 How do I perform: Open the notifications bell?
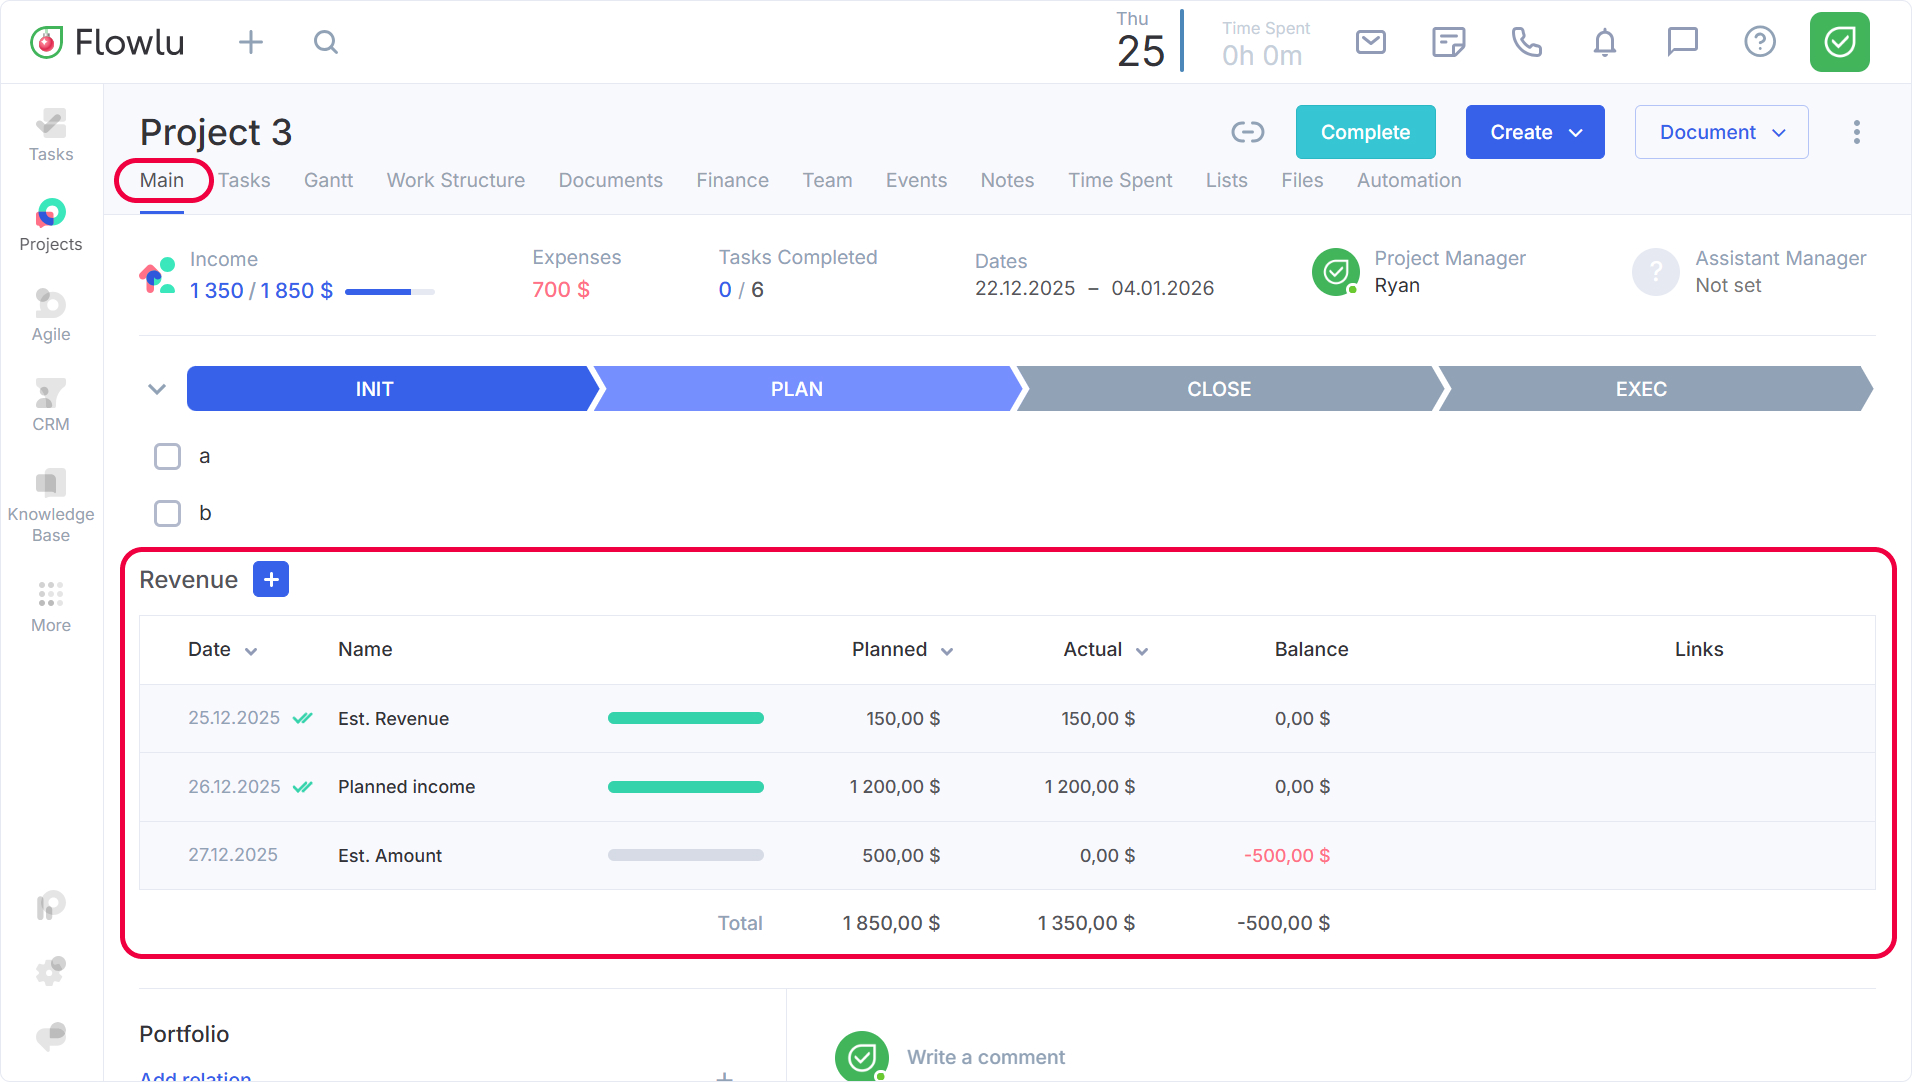[x=1604, y=42]
